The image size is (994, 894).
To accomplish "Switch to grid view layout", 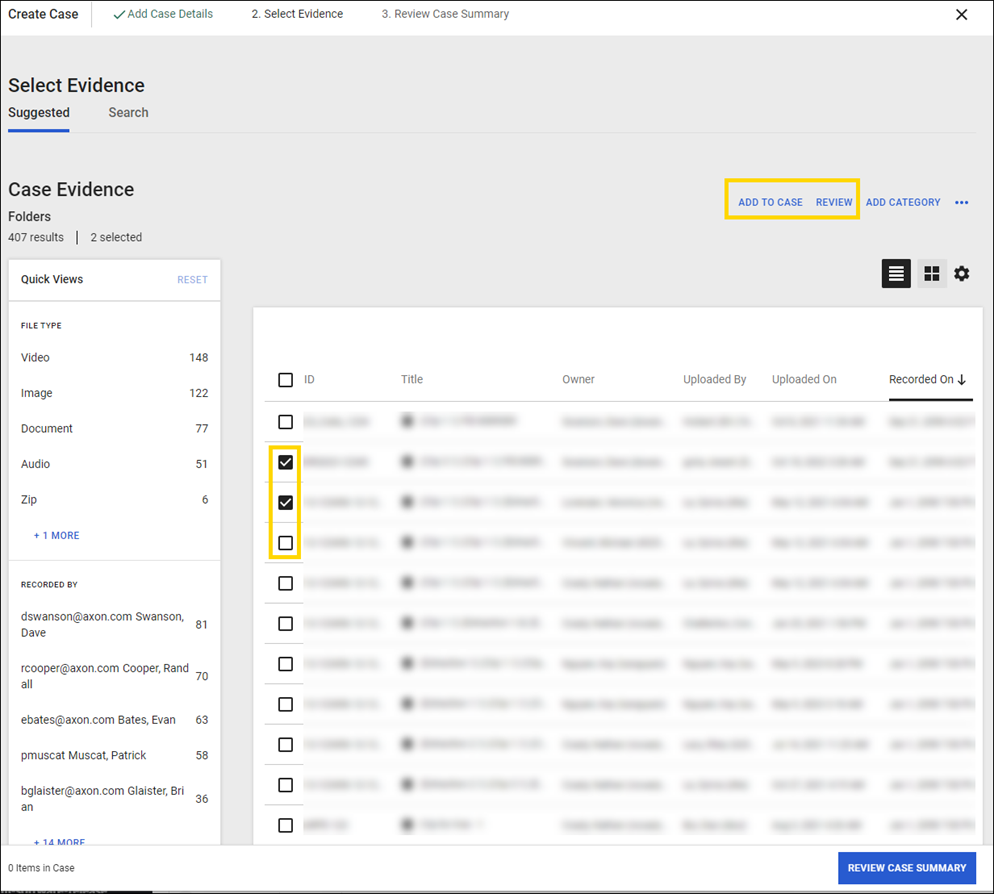I will (x=932, y=273).
